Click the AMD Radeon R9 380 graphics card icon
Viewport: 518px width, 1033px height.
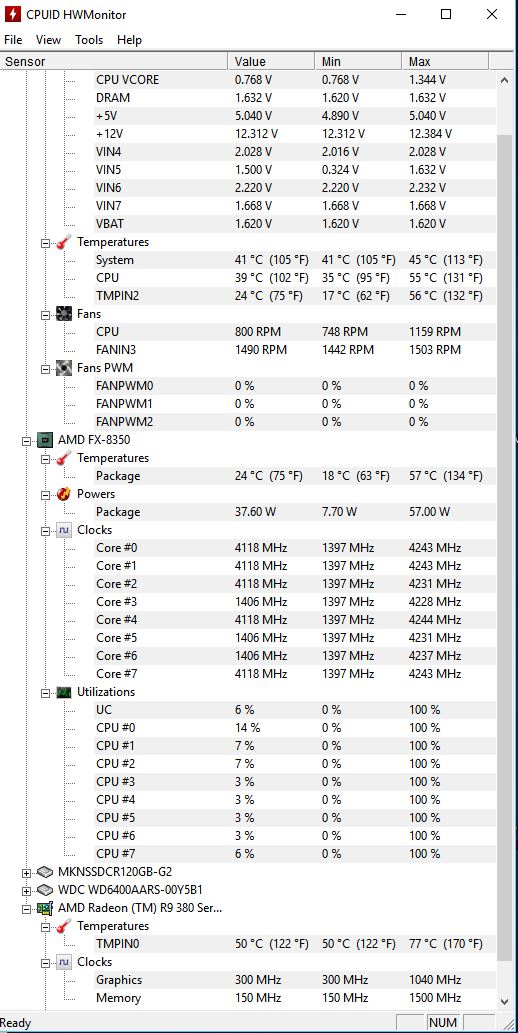coord(45,908)
